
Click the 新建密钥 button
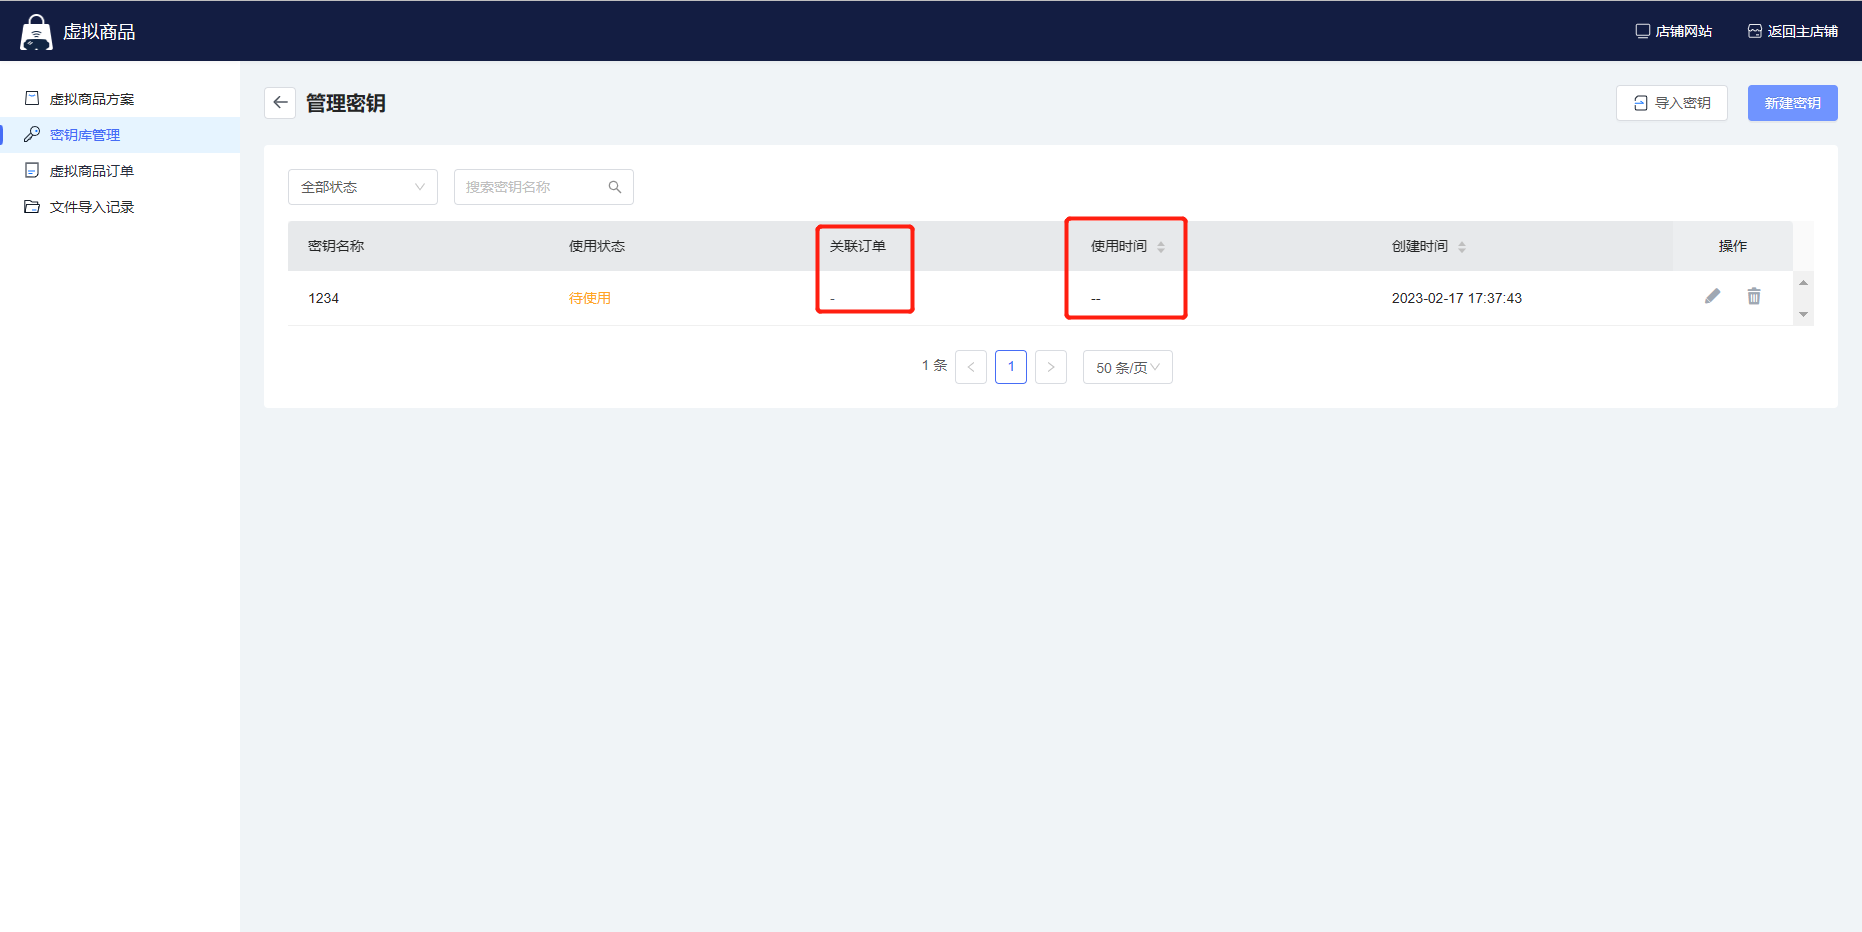click(1792, 103)
